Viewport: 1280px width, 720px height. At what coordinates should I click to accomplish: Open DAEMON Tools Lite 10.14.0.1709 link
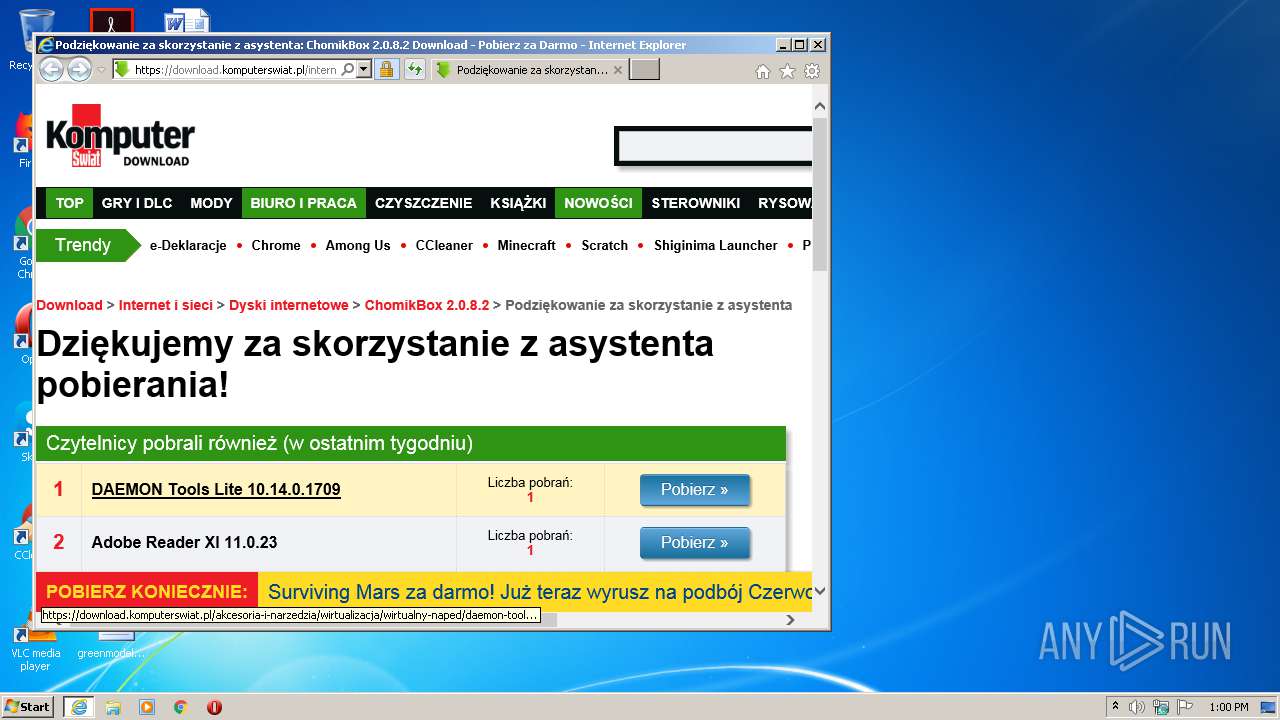[216, 490]
